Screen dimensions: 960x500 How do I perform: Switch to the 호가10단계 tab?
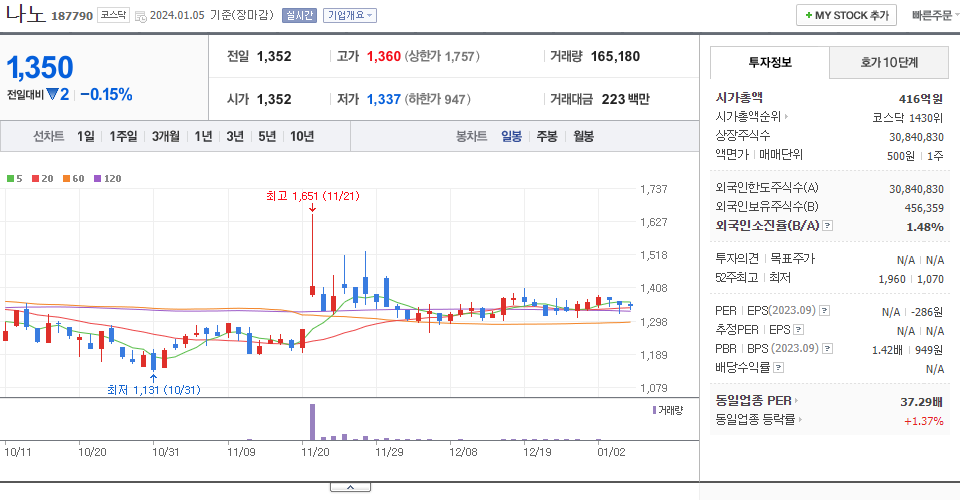click(x=889, y=62)
